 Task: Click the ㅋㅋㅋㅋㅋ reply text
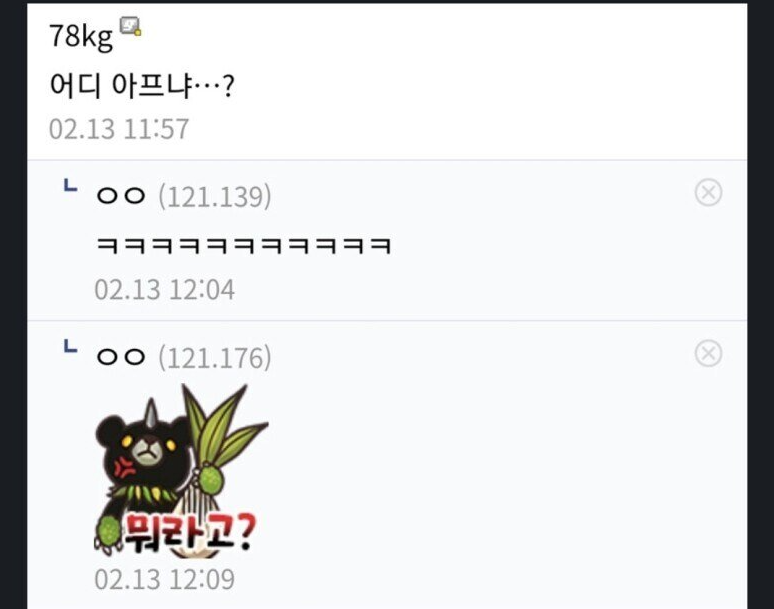[x=244, y=245]
